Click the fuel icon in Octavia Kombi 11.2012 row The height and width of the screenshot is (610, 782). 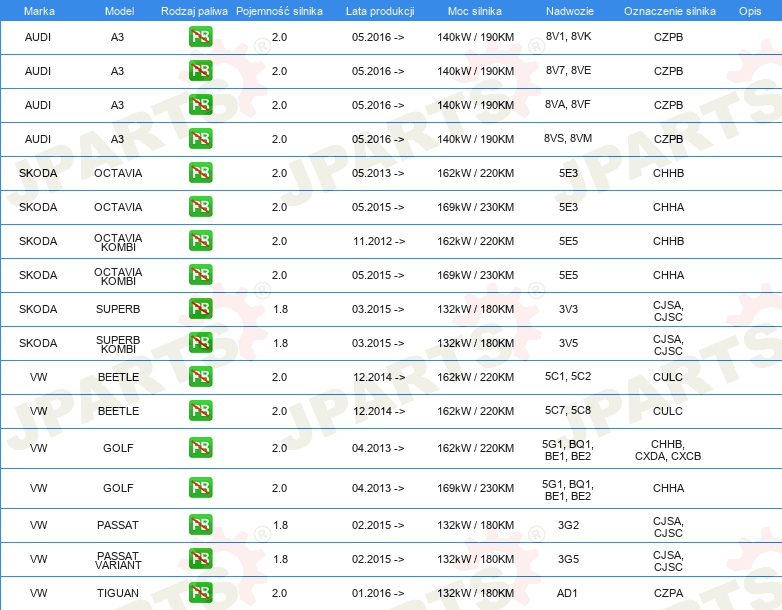200,240
